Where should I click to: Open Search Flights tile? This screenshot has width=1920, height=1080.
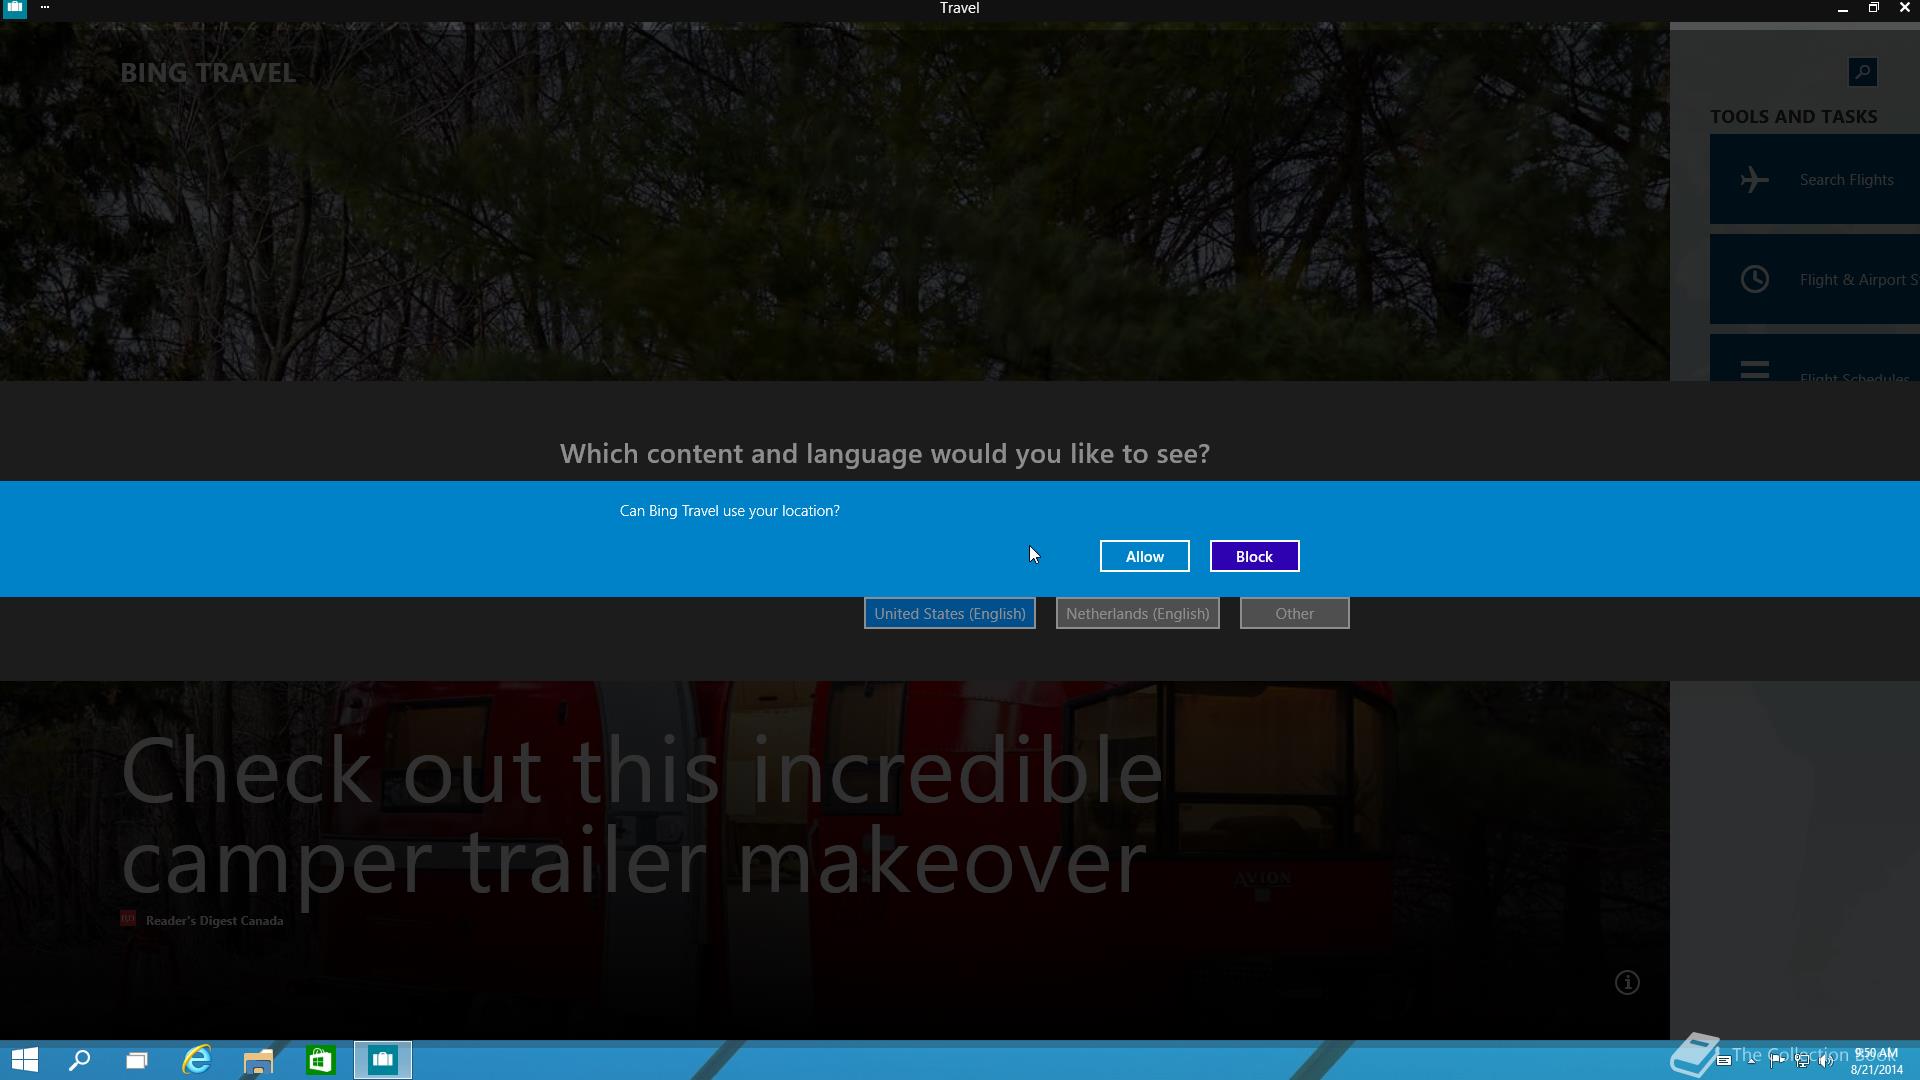(x=1814, y=179)
